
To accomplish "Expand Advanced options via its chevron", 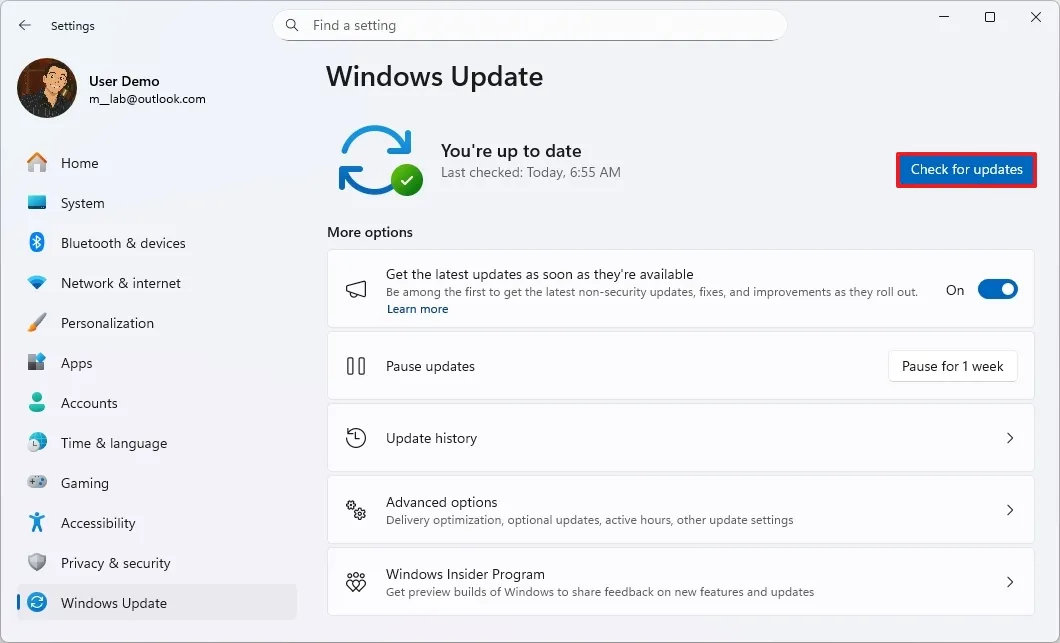I will (1011, 509).
